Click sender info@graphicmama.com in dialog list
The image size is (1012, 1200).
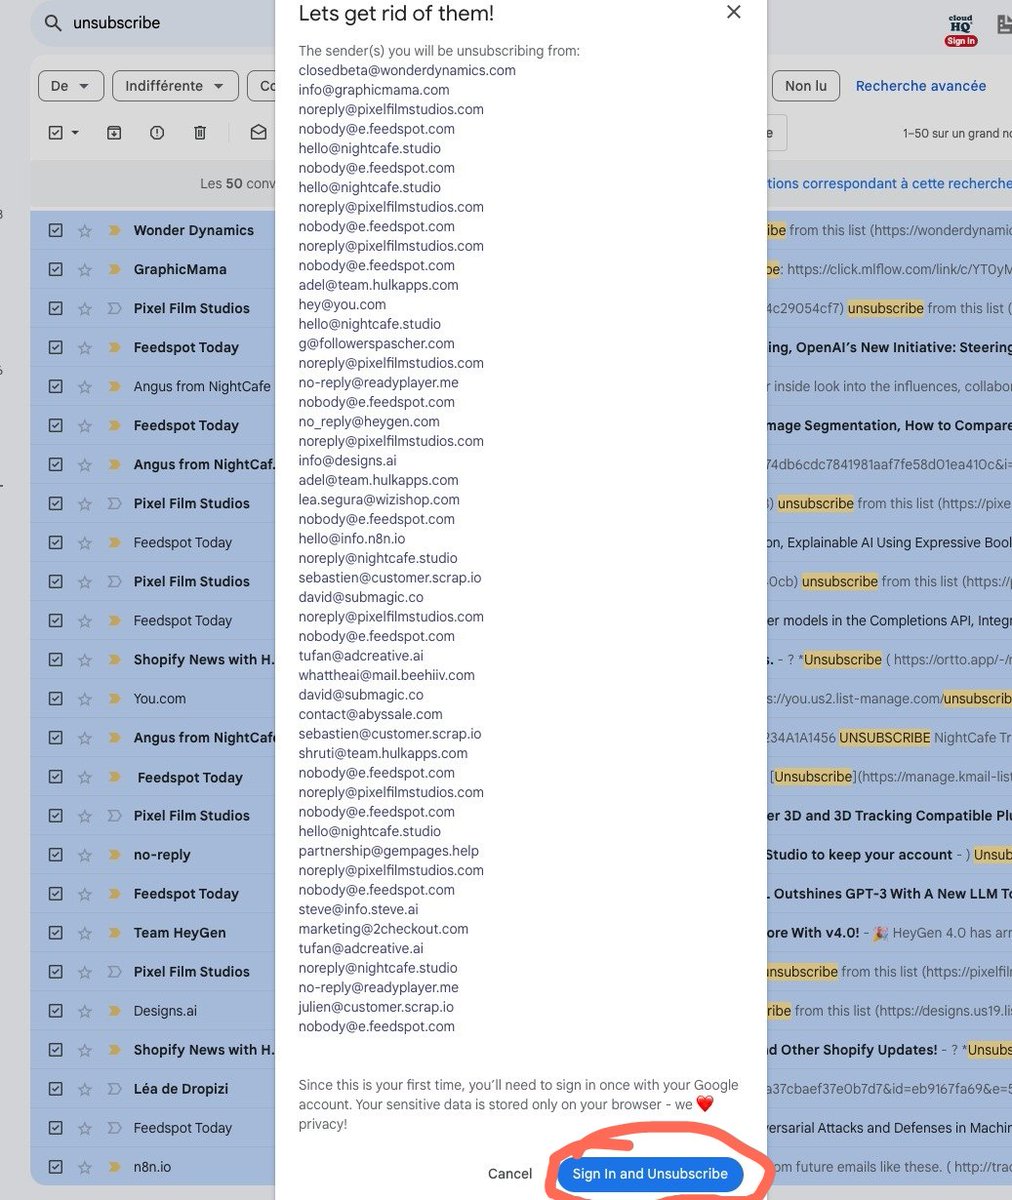374,90
